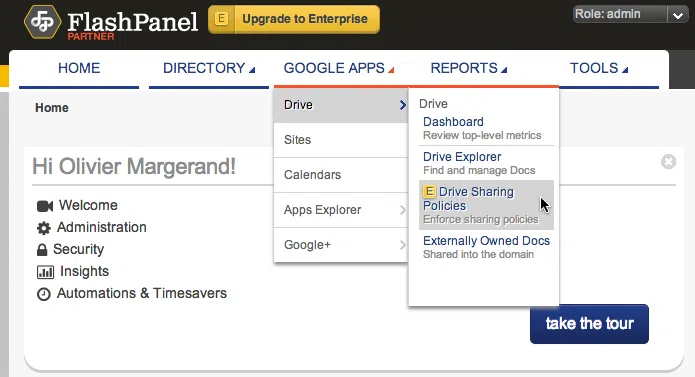Open the Role: admin dropdown
695x377 pixels.
[x=630, y=15]
